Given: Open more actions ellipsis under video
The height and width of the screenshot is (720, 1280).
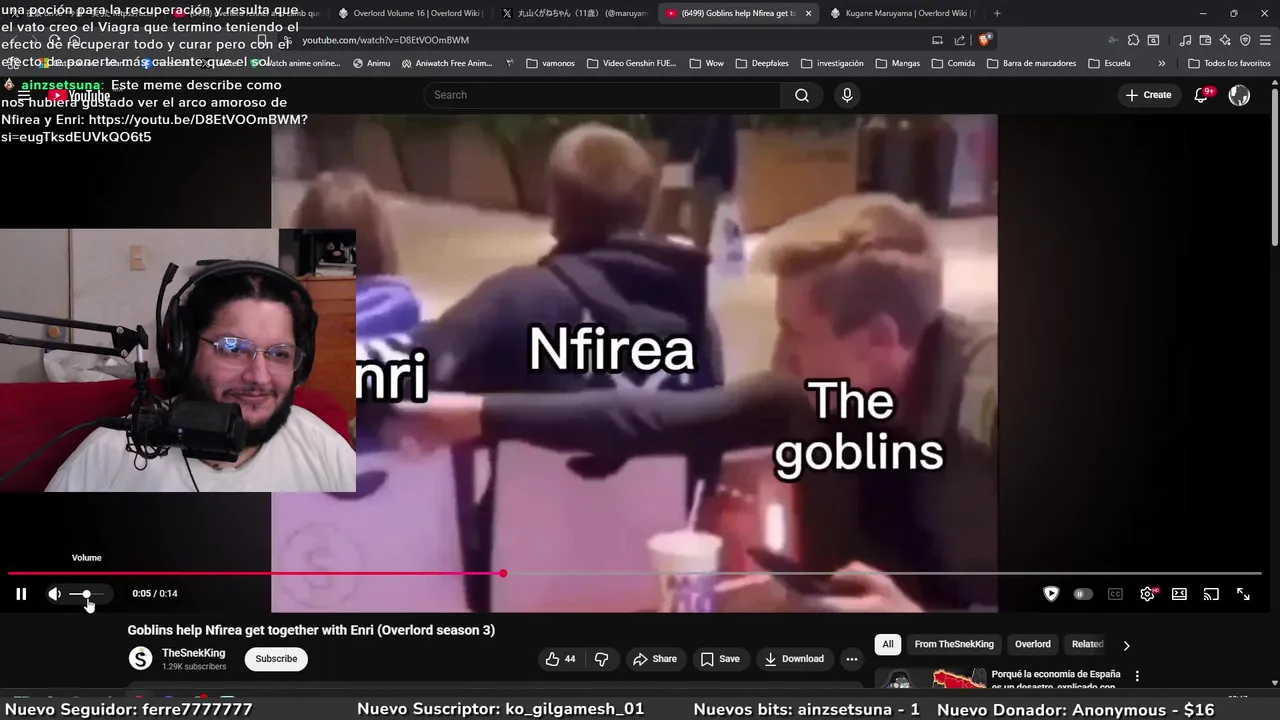Looking at the screenshot, I should 852,659.
